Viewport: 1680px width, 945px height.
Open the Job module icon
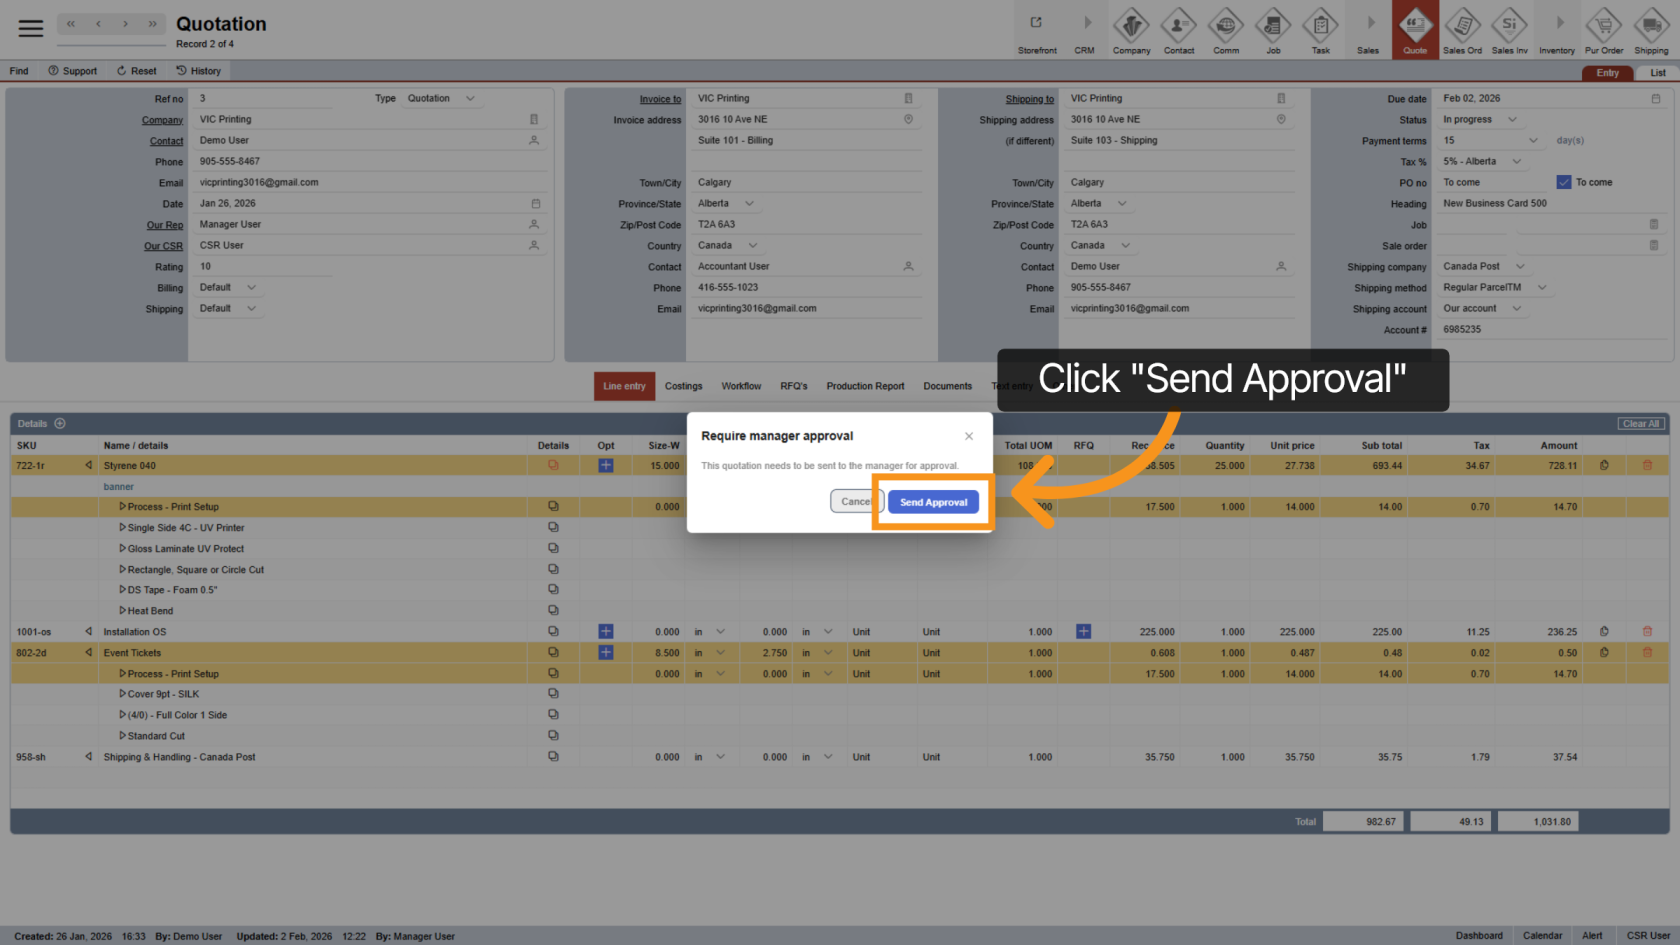(1273, 25)
